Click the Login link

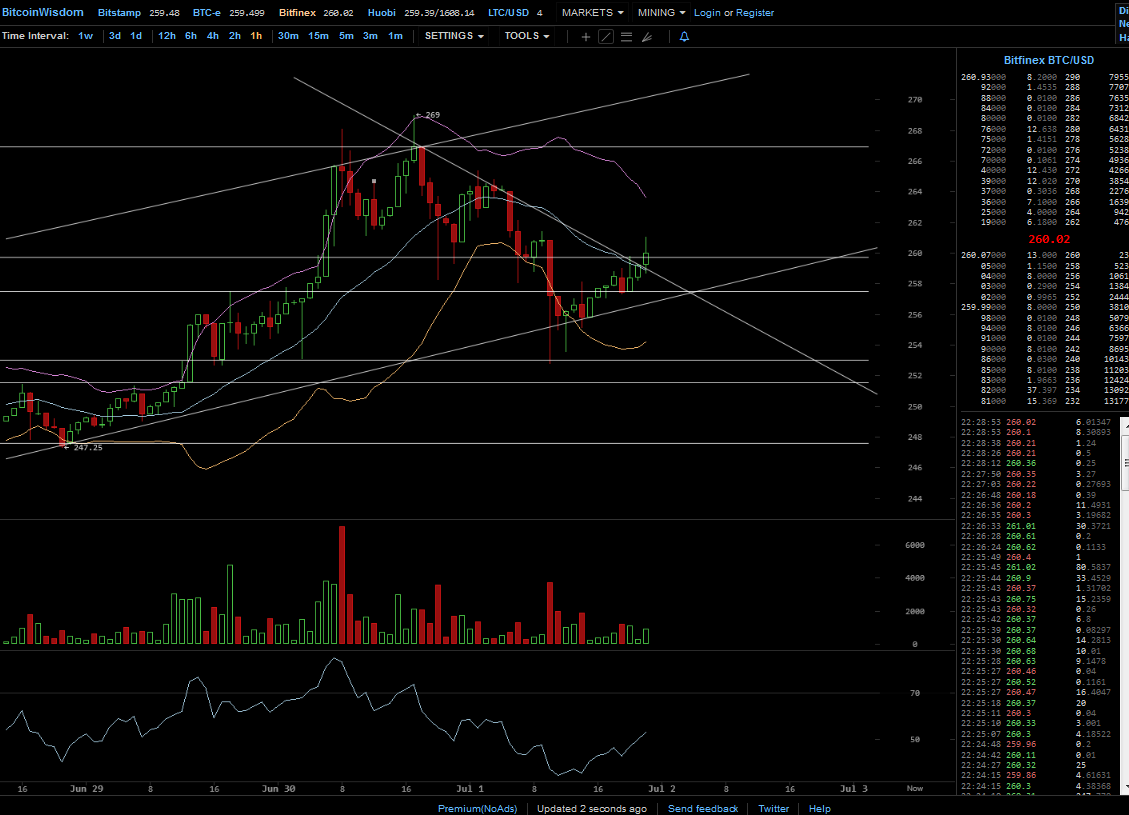[x=707, y=13]
